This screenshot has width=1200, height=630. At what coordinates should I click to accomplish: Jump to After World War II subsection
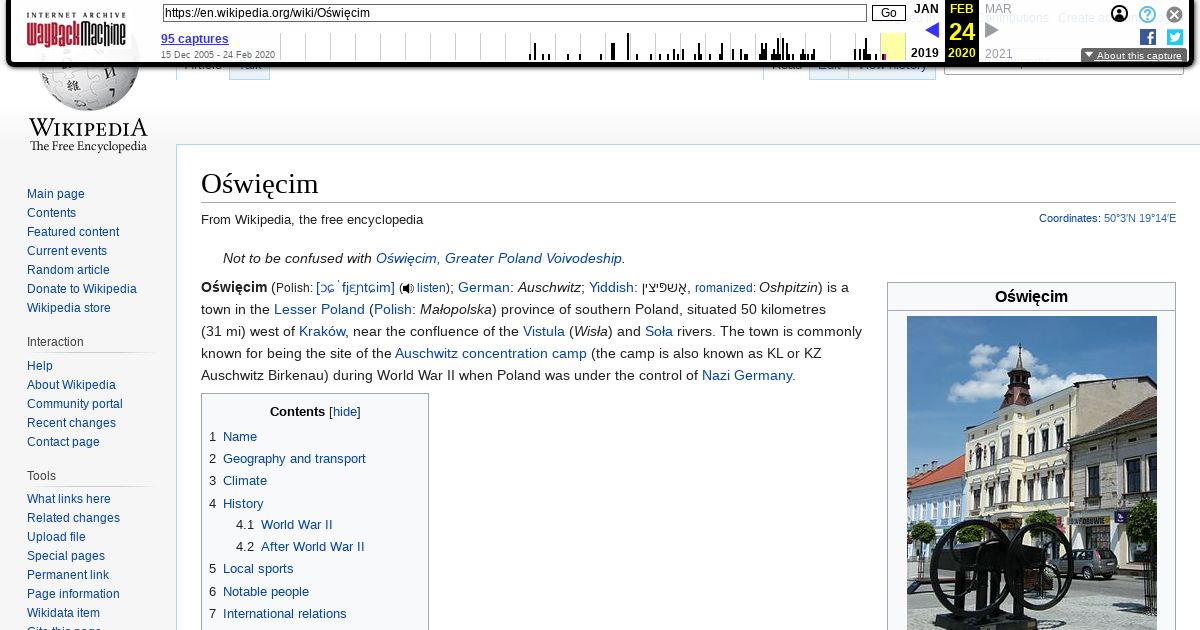pyautogui.click(x=313, y=547)
